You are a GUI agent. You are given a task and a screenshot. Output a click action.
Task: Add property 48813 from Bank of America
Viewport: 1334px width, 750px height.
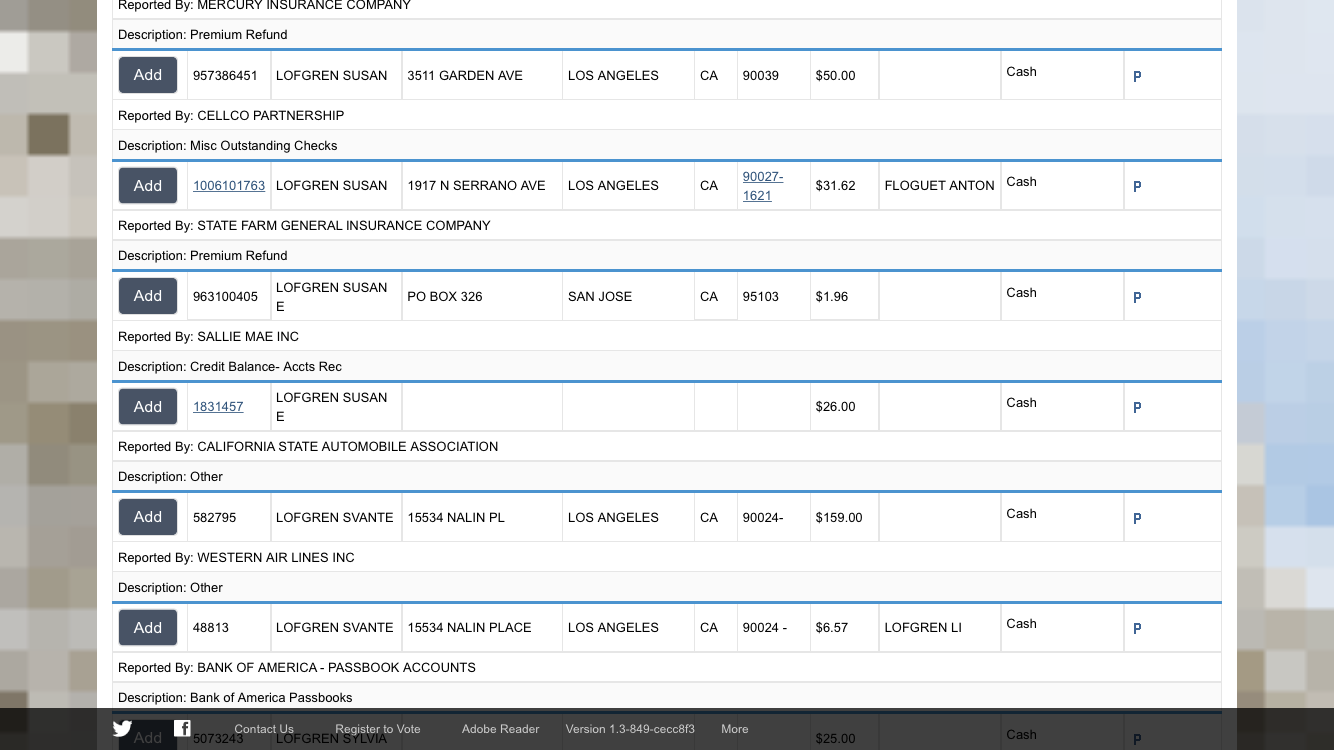tap(148, 627)
